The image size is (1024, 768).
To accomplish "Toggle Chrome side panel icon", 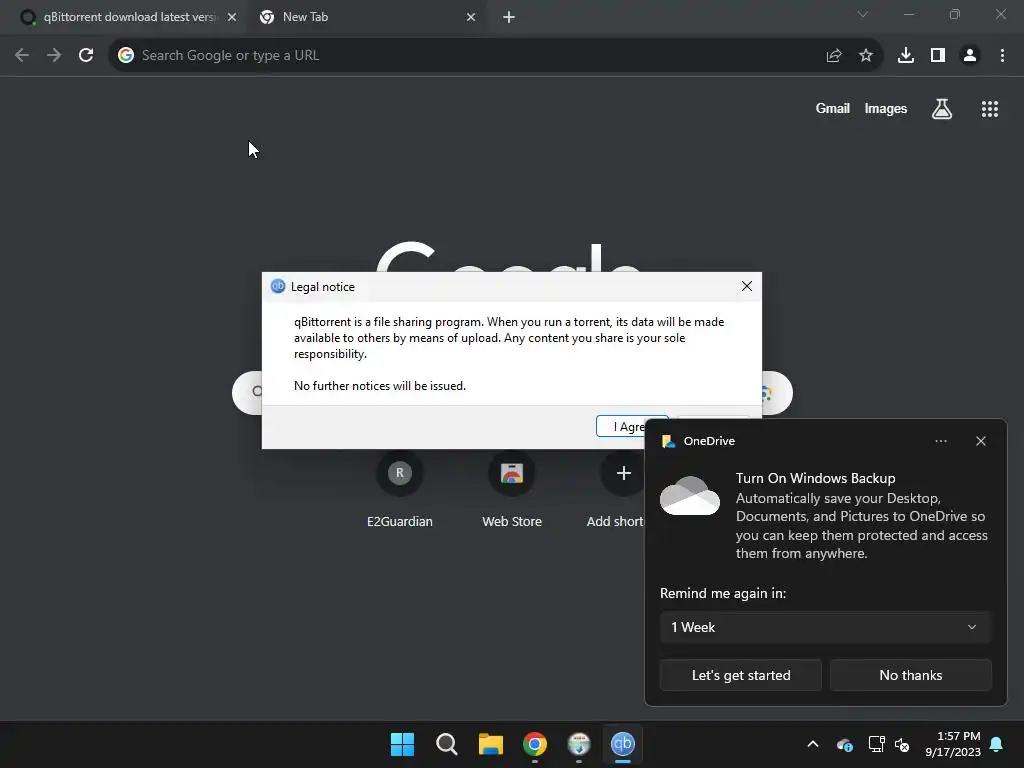I will (938, 56).
